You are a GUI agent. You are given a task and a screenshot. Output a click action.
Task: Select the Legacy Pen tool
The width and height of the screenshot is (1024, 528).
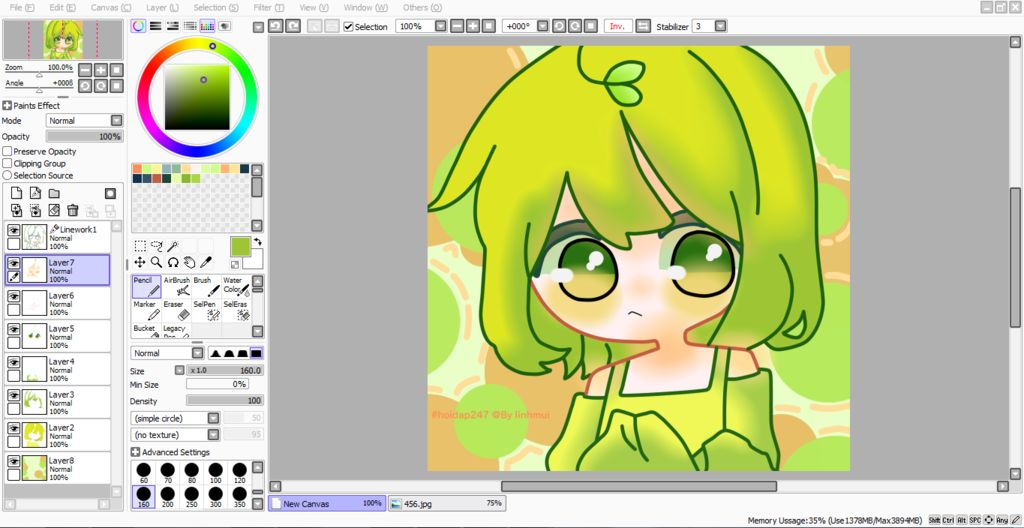(x=177, y=331)
